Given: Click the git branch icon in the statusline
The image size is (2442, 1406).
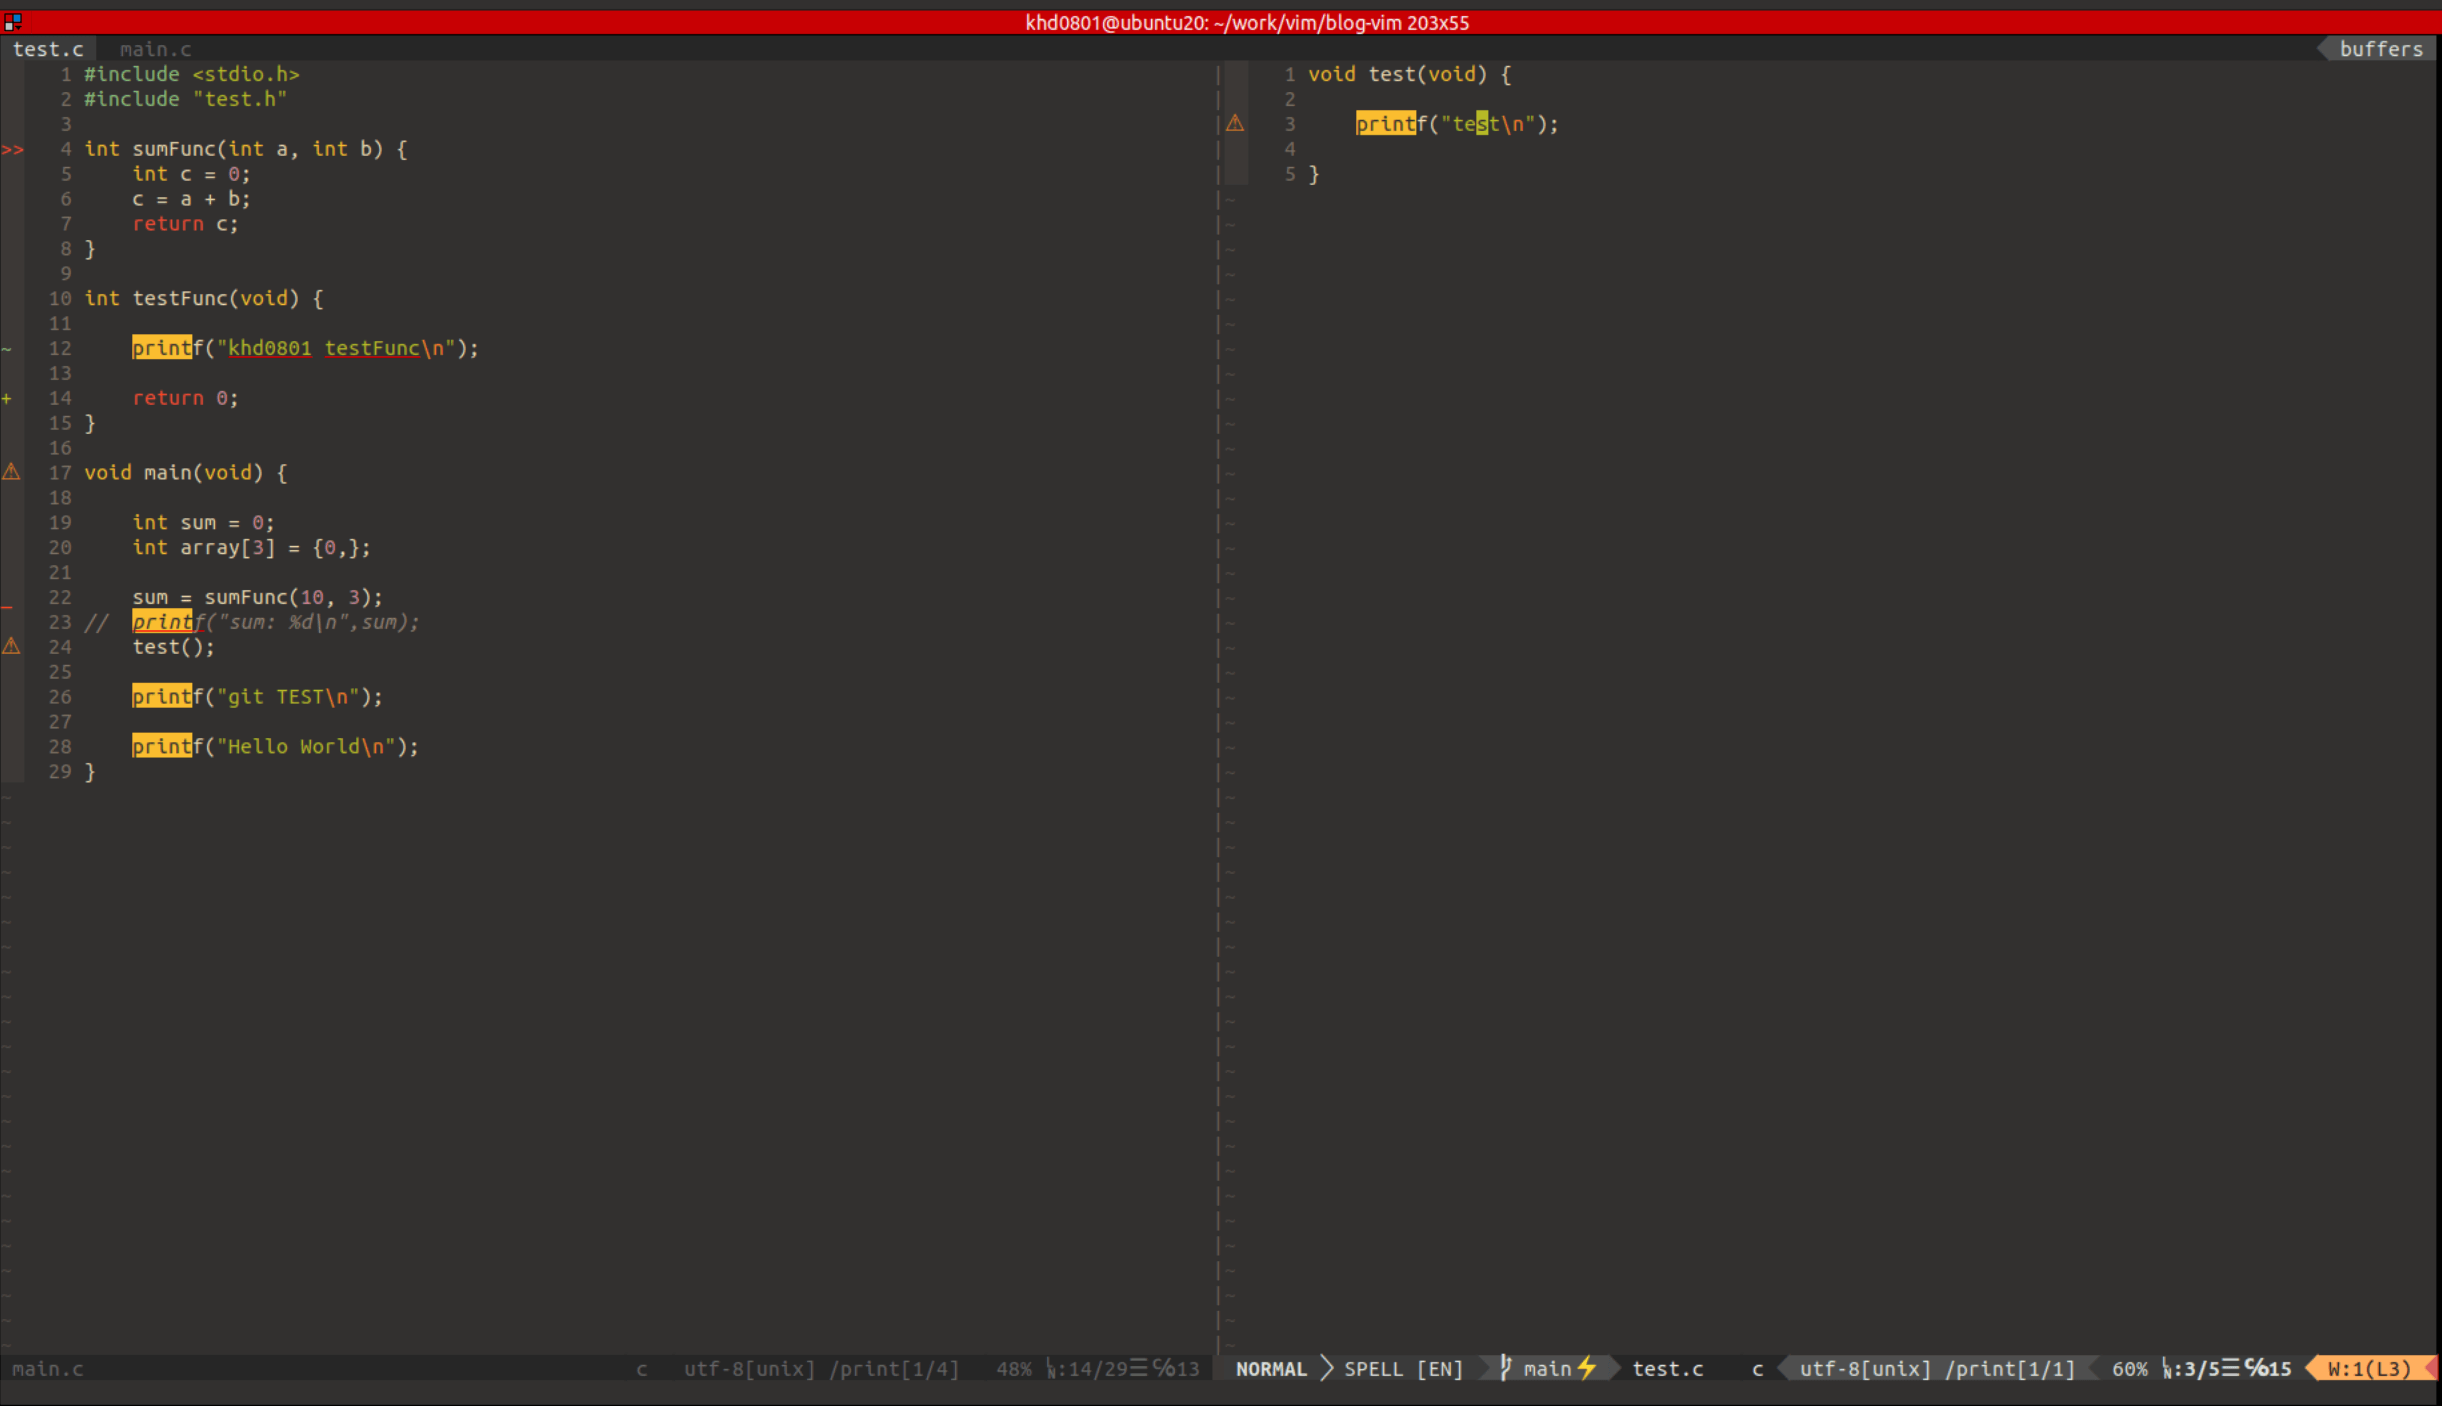Looking at the screenshot, I should point(1505,1368).
